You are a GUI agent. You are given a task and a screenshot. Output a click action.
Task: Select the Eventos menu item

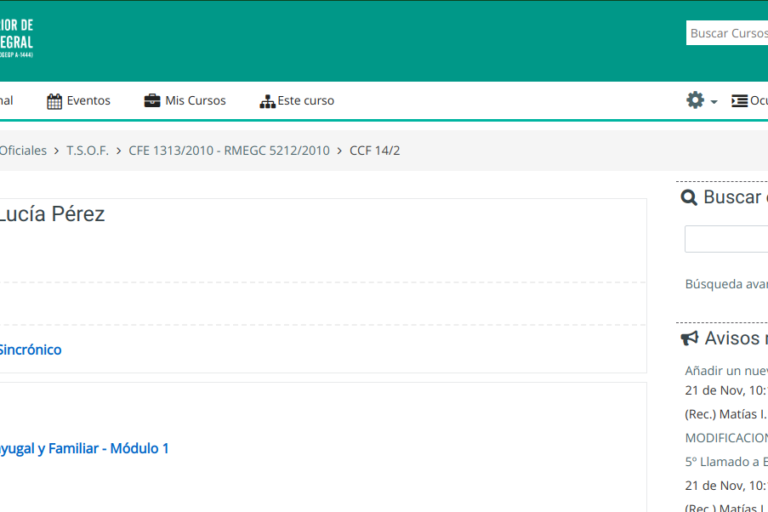click(88, 101)
